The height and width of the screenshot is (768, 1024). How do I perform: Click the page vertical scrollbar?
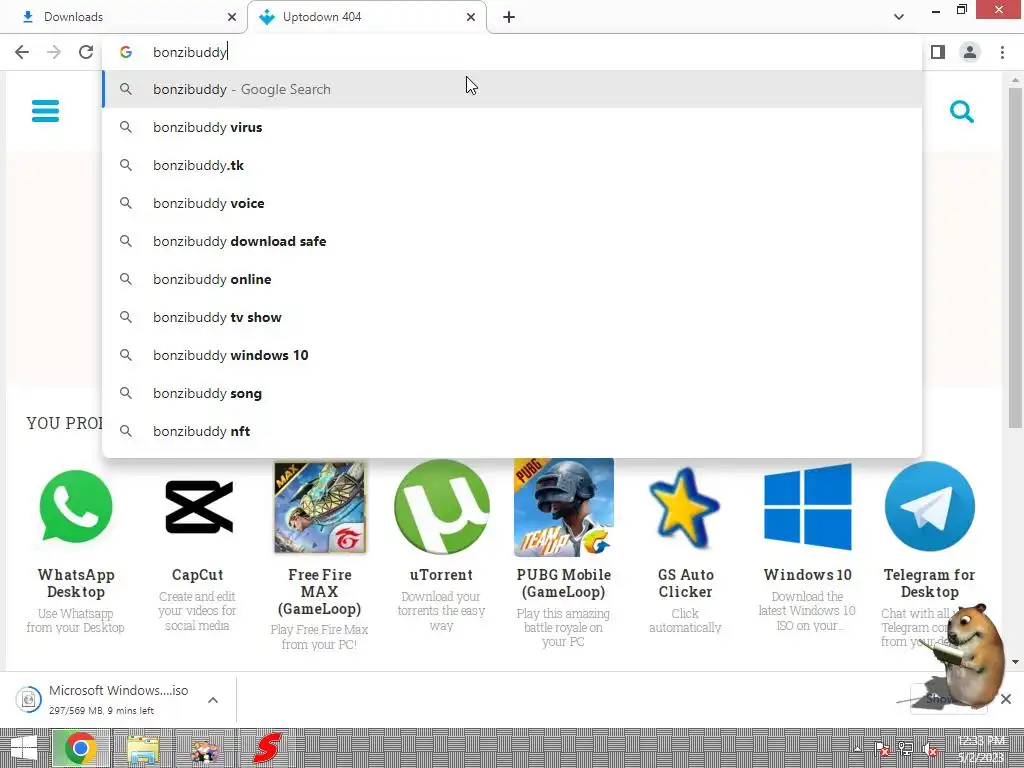point(1015,258)
